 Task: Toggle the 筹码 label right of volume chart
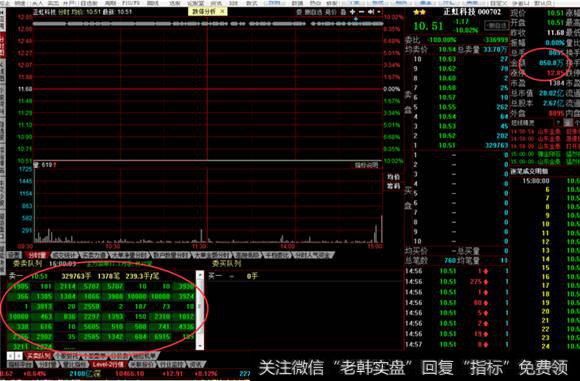tap(393, 186)
